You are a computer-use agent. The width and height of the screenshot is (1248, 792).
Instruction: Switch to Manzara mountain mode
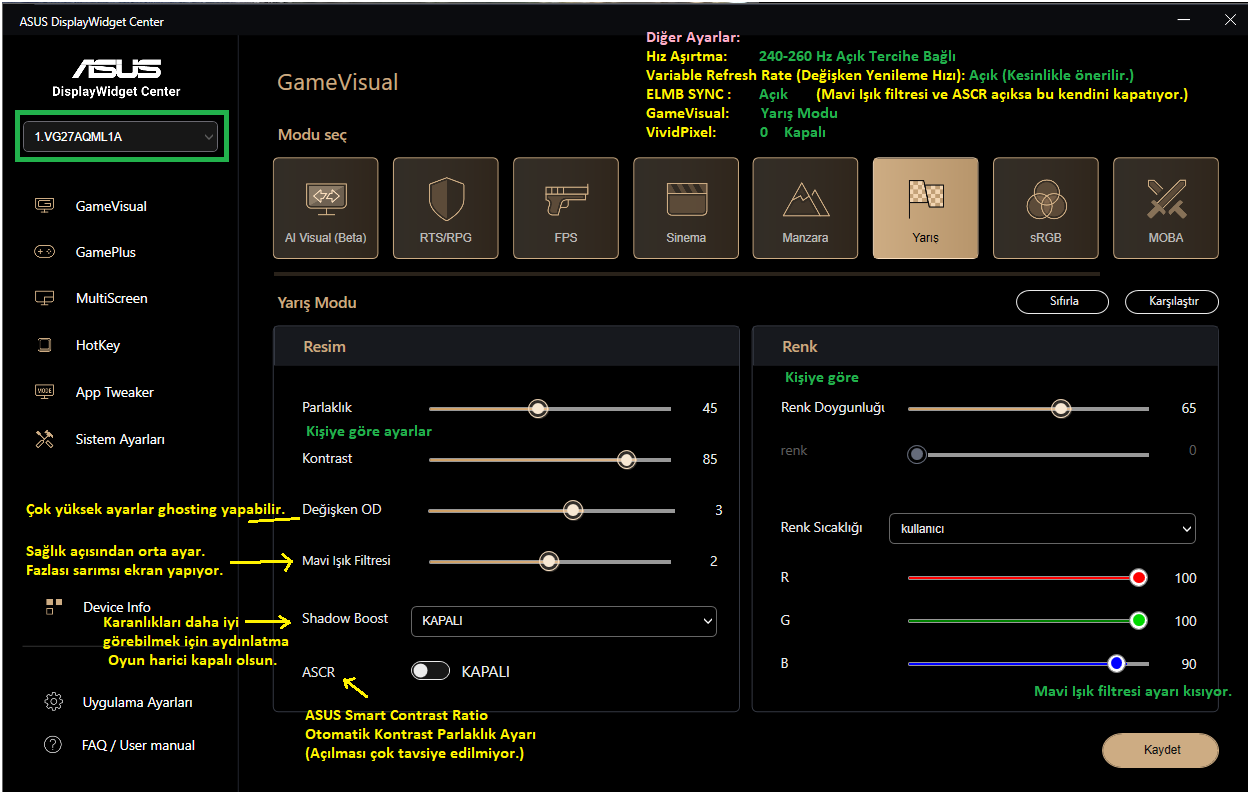805,208
